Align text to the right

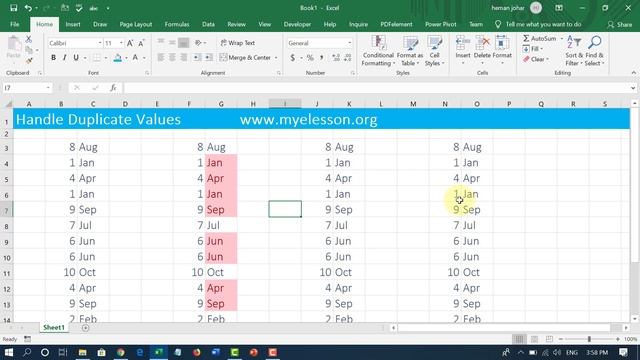(184, 58)
